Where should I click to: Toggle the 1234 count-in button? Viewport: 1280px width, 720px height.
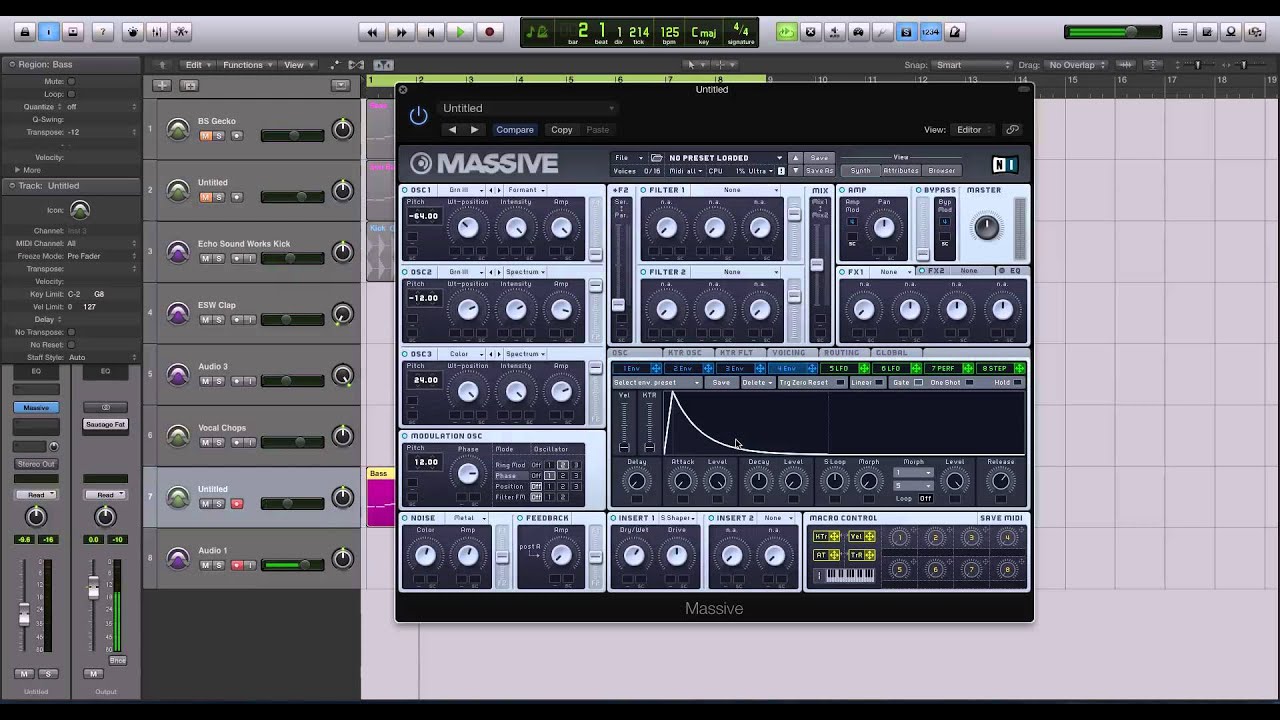click(x=930, y=32)
